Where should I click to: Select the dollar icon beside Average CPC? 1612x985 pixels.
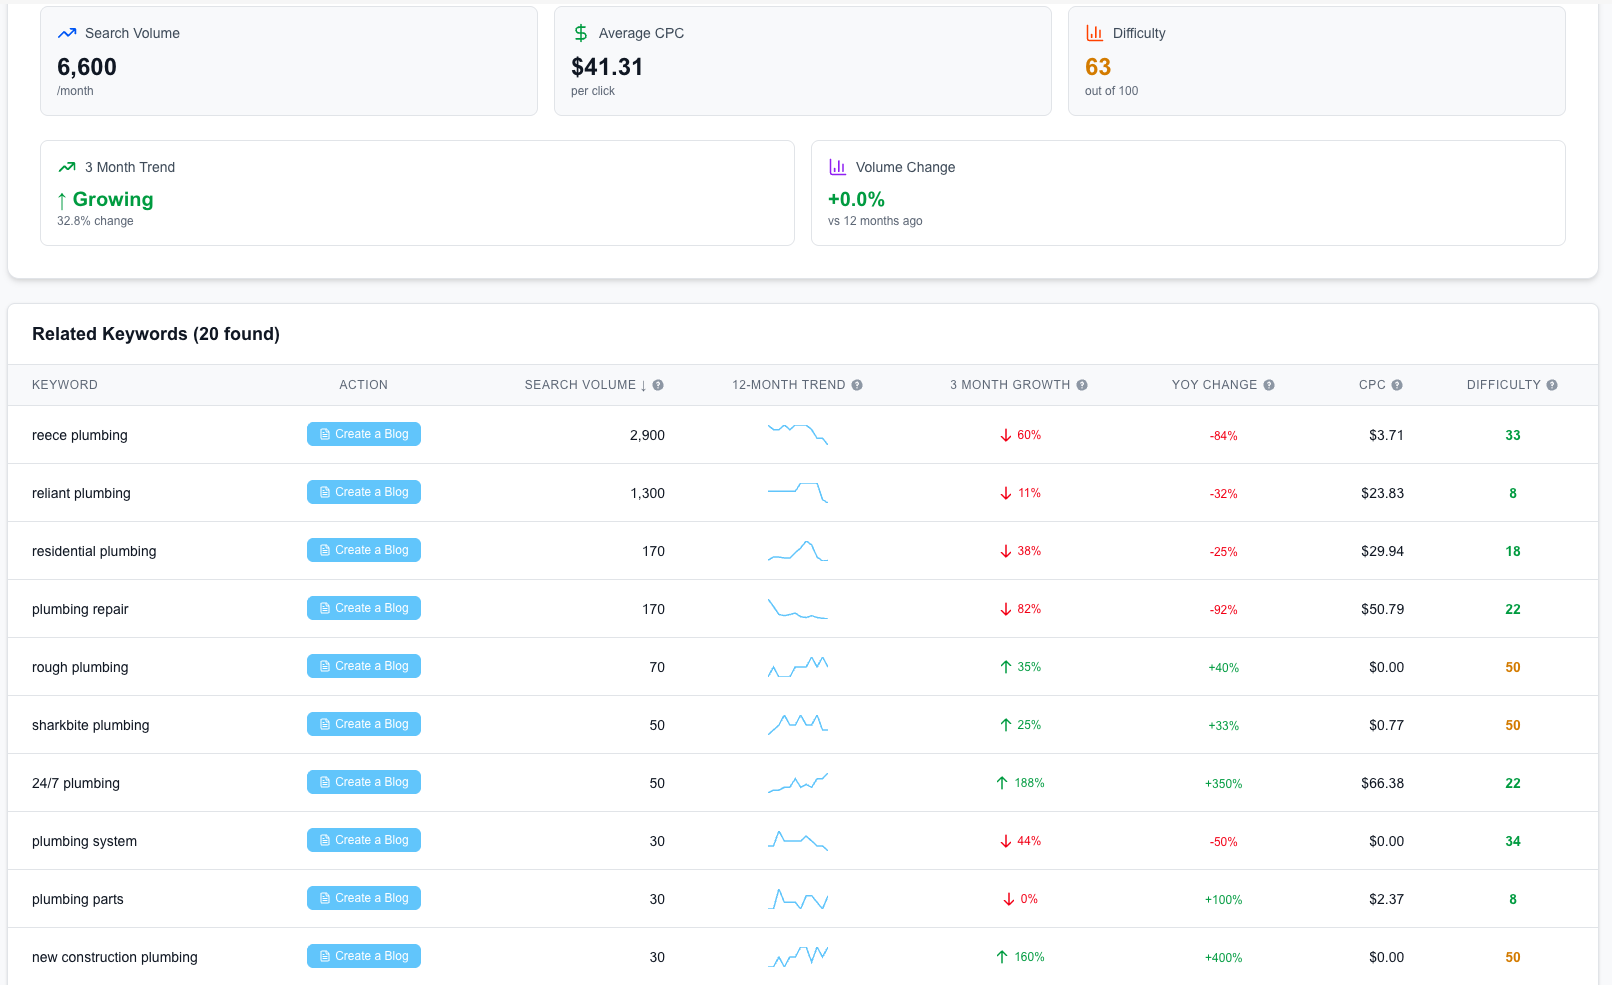point(580,32)
